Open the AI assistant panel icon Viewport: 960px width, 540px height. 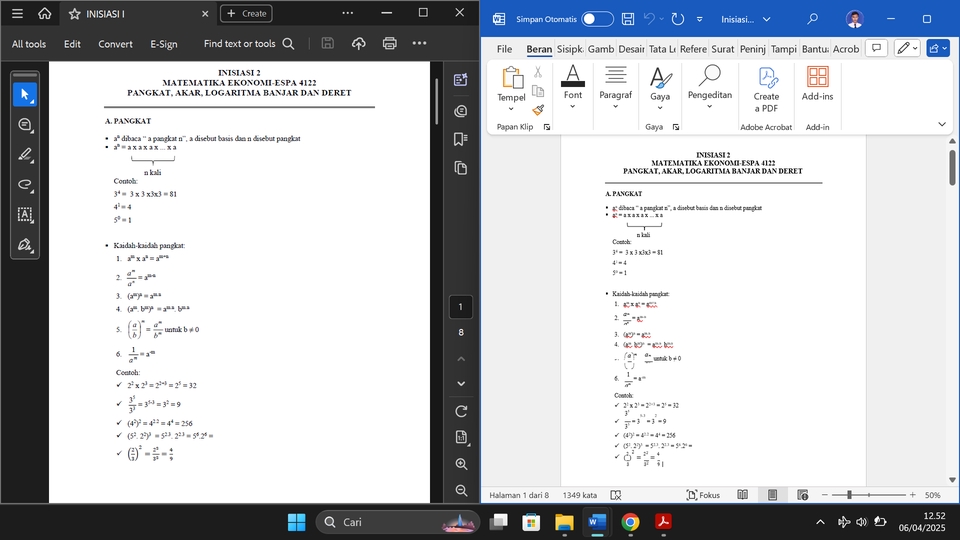pyautogui.click(x=461, y=80)
